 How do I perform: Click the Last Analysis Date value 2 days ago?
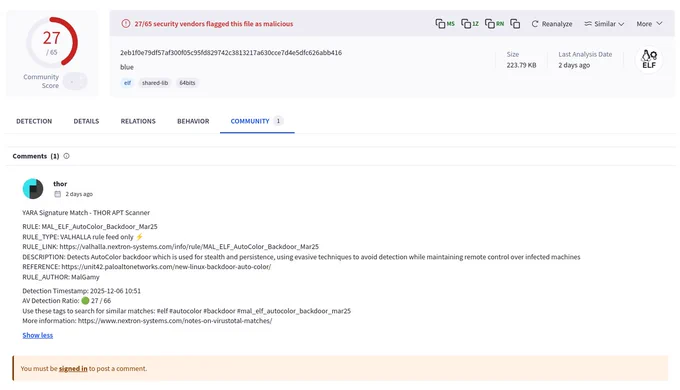[574, 65]
